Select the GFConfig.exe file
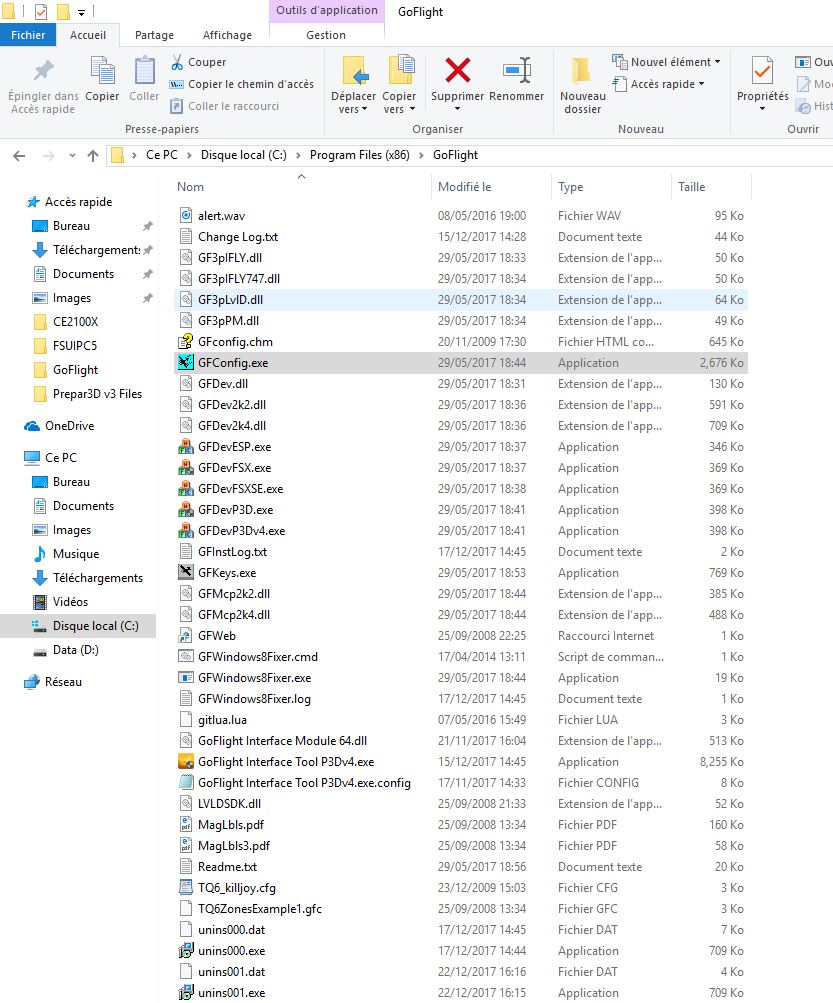Screen dimensions: 833x1003 pyautogui.click(x=233, y=363)
